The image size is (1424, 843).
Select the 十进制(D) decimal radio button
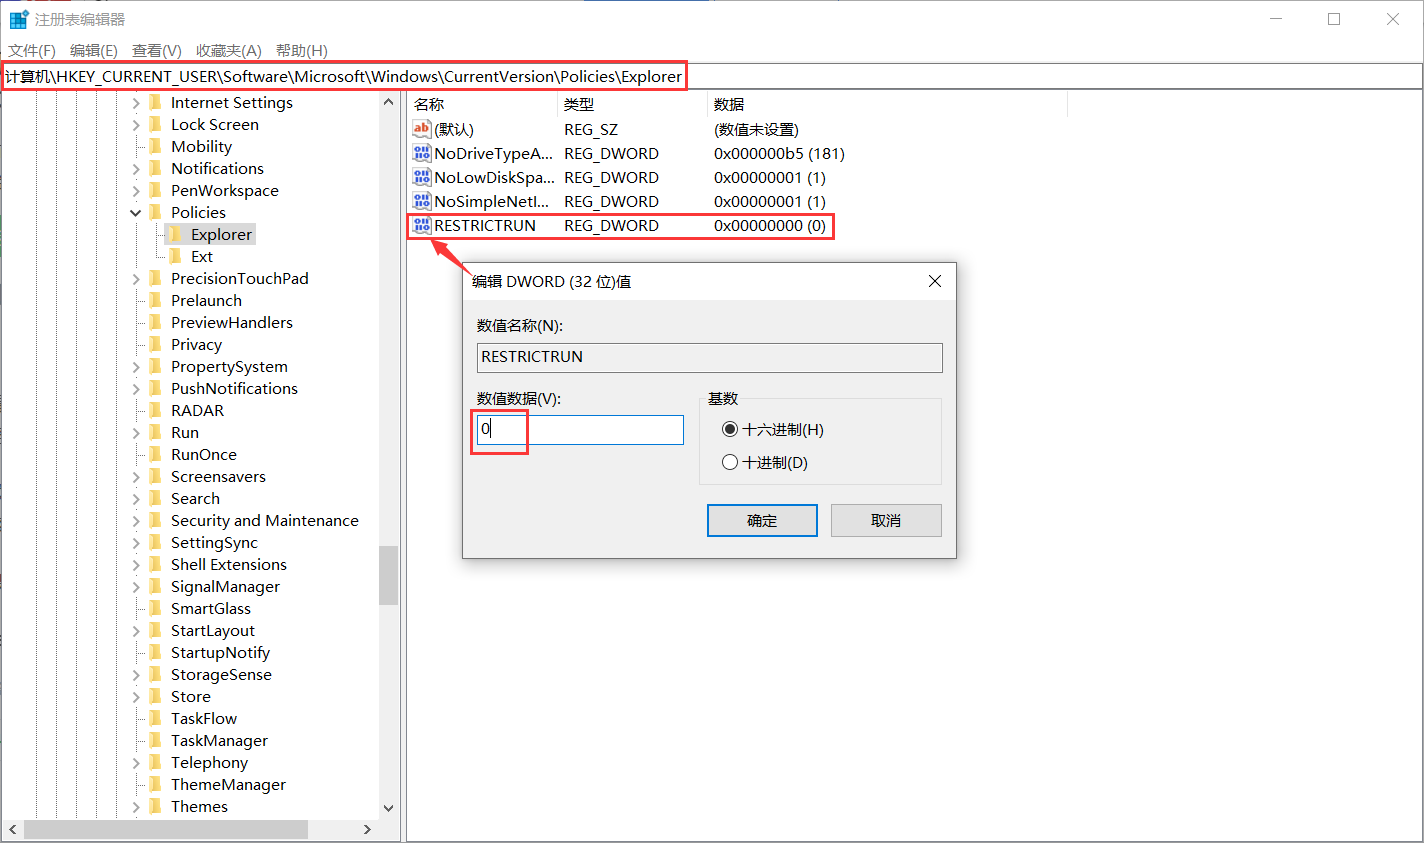point(730,462)
